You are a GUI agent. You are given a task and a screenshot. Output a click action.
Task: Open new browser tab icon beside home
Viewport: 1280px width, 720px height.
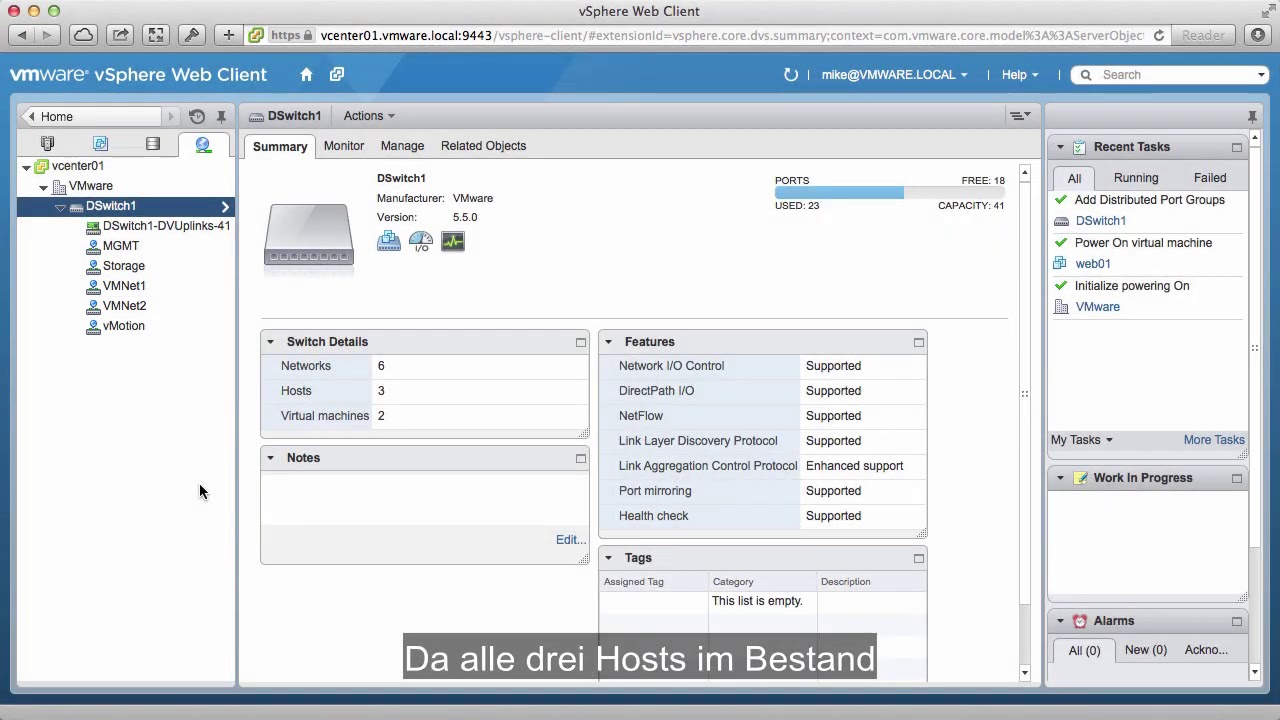pyautogui.click(x=337, y=75)
